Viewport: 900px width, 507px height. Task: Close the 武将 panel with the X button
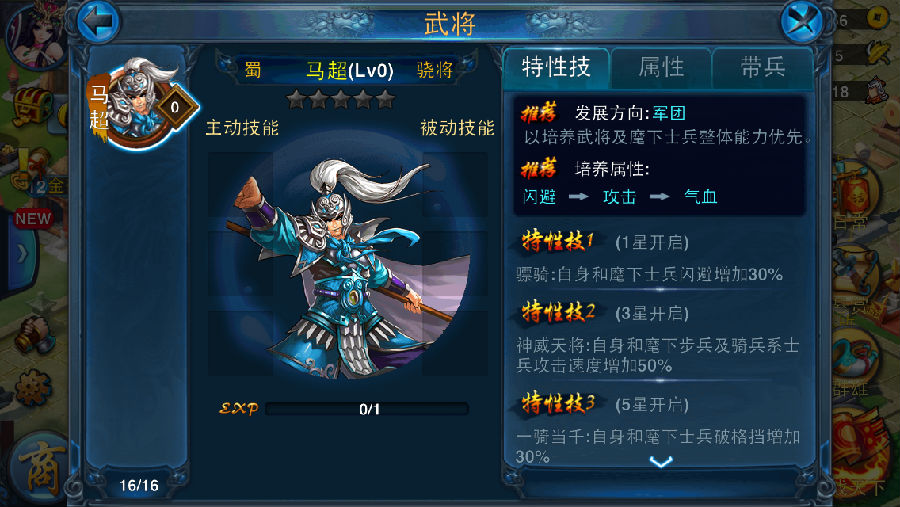(x=802, y=22)
